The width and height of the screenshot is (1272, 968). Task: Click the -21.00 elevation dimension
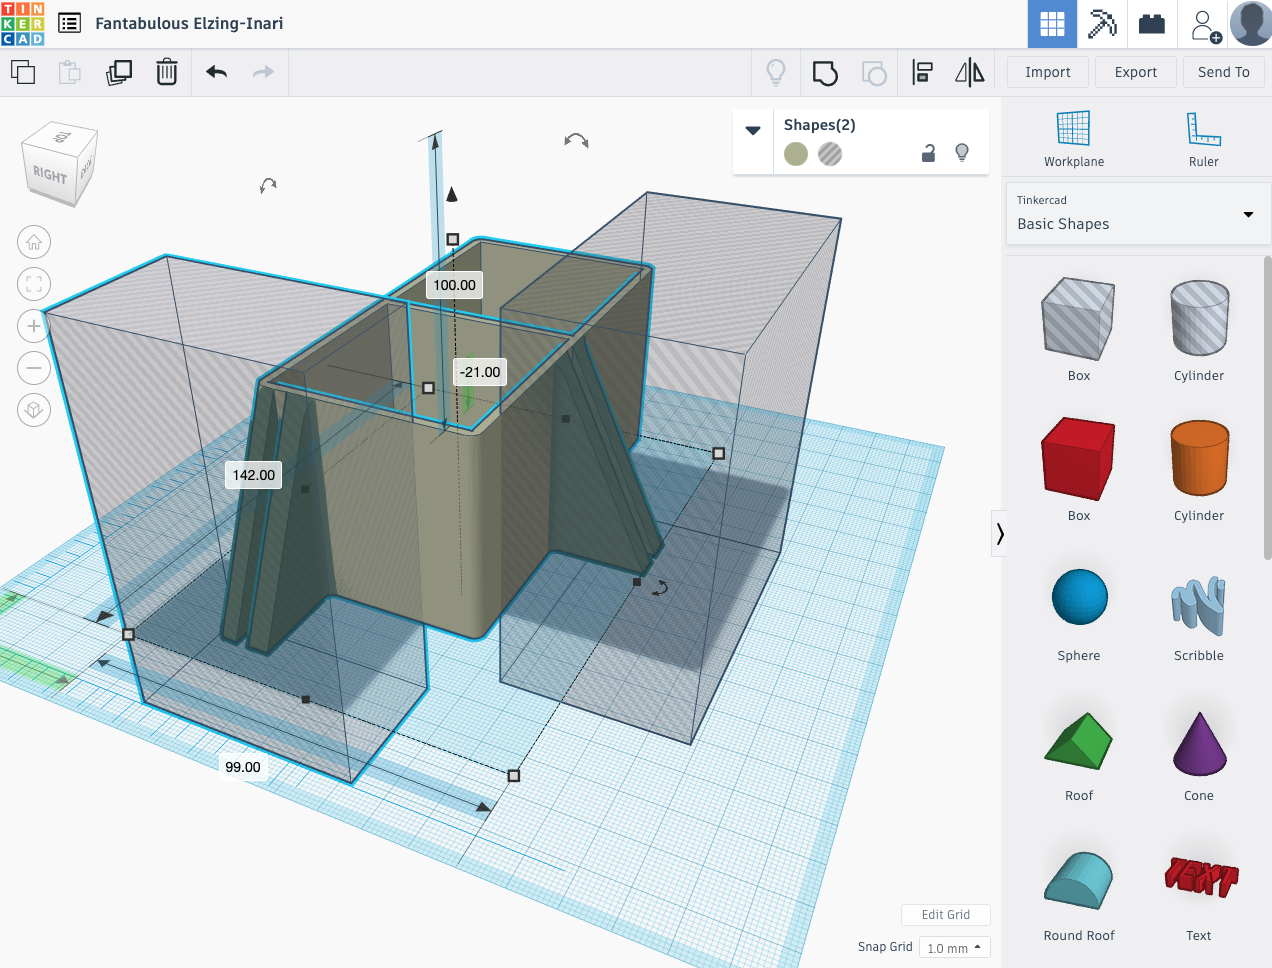[x=480, y=372]
